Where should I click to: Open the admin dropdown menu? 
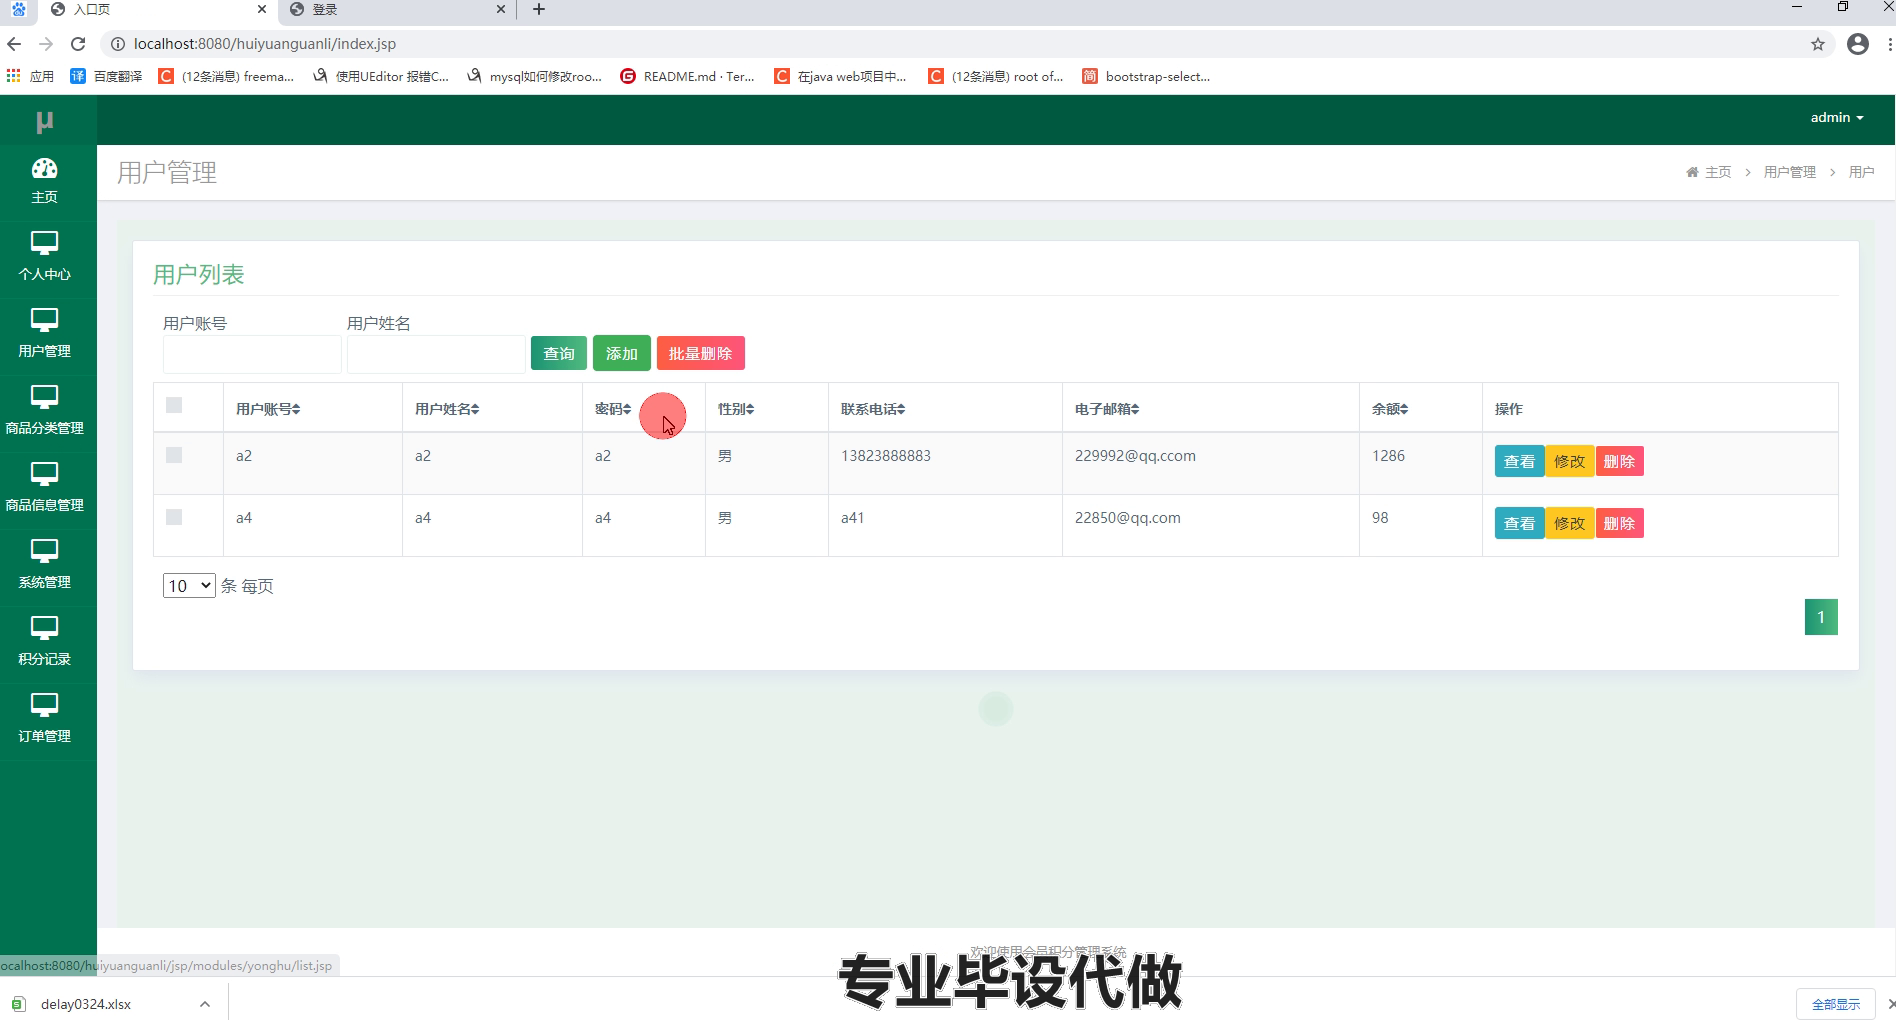1837,117
